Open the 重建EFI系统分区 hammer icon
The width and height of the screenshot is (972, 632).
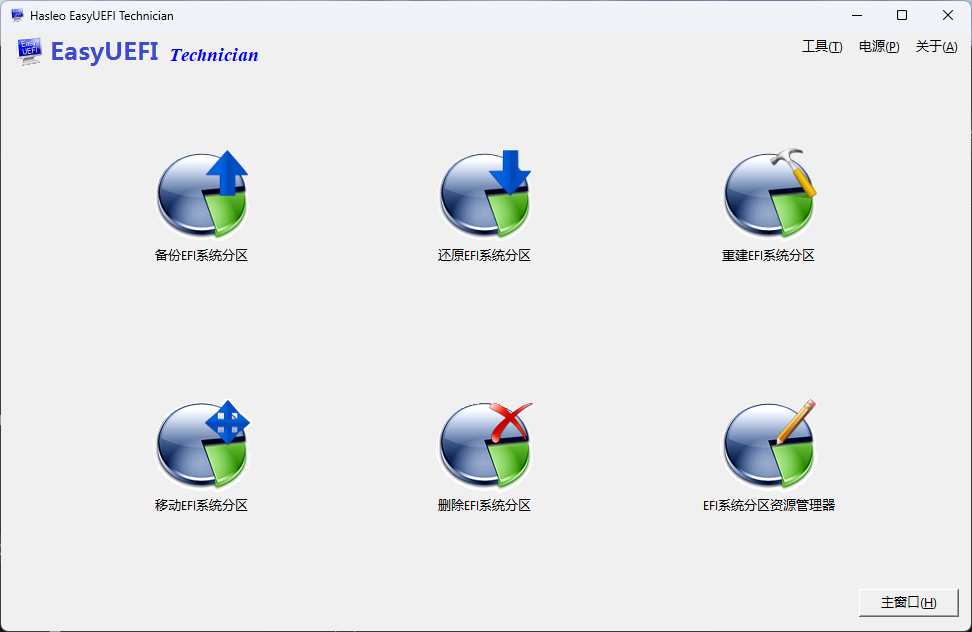(769, 194)
